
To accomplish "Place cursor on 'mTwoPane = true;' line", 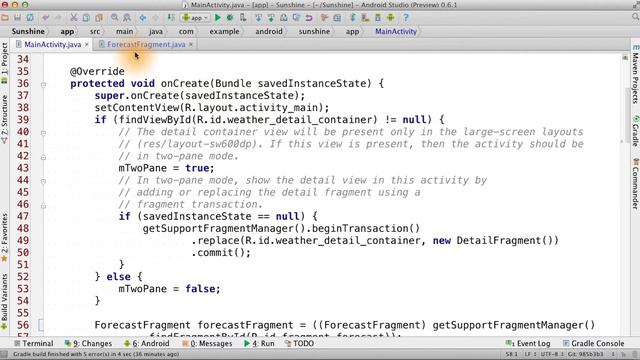I will tap(166, 168).
